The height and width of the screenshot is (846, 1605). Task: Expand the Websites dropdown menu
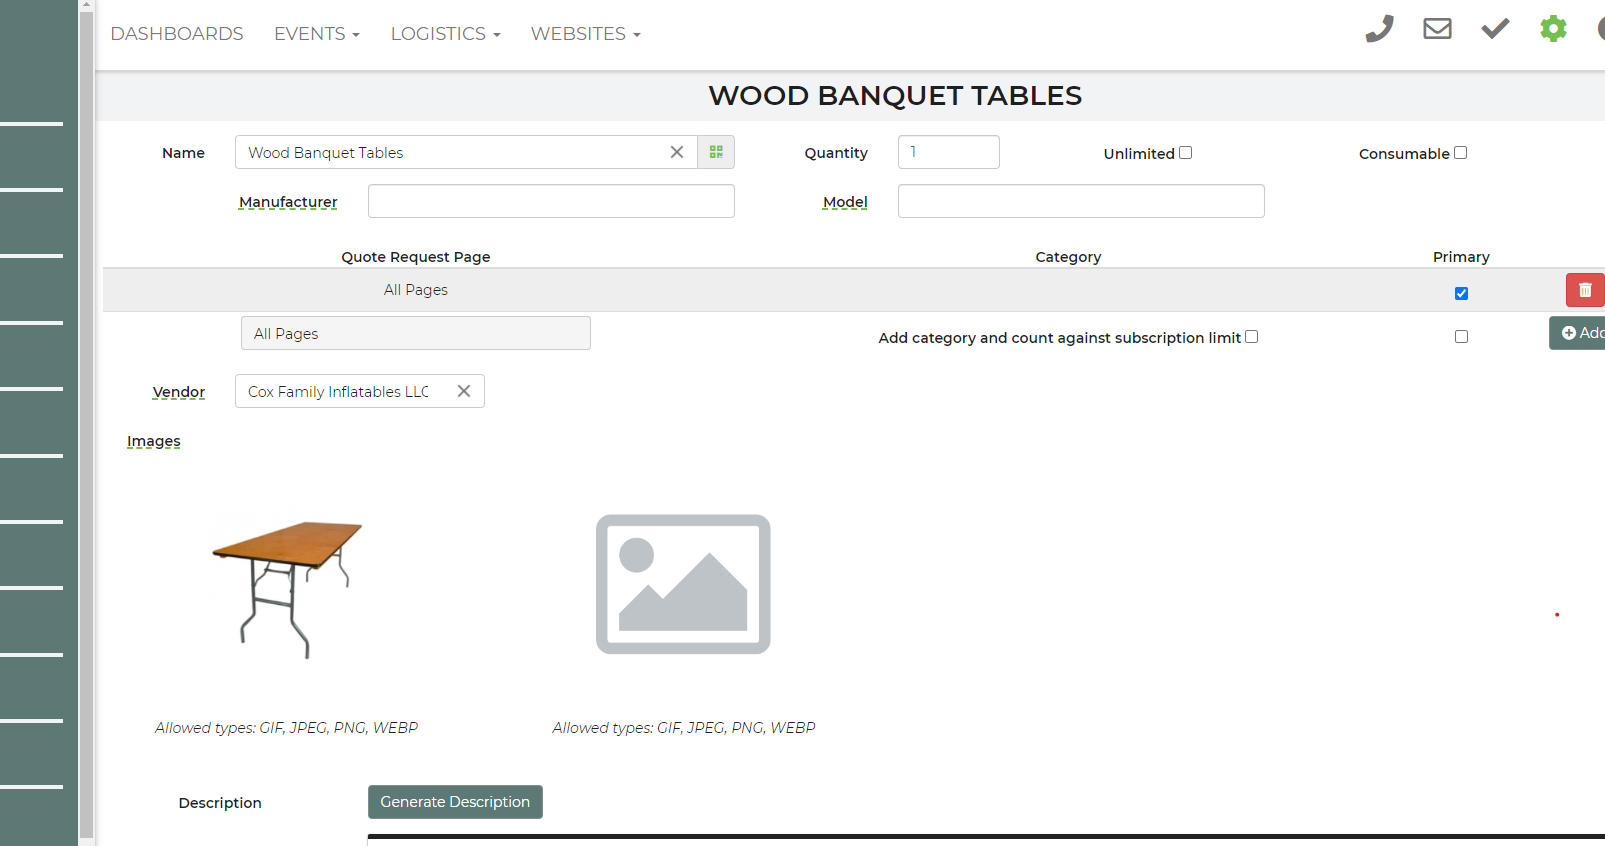pos(585,34)
